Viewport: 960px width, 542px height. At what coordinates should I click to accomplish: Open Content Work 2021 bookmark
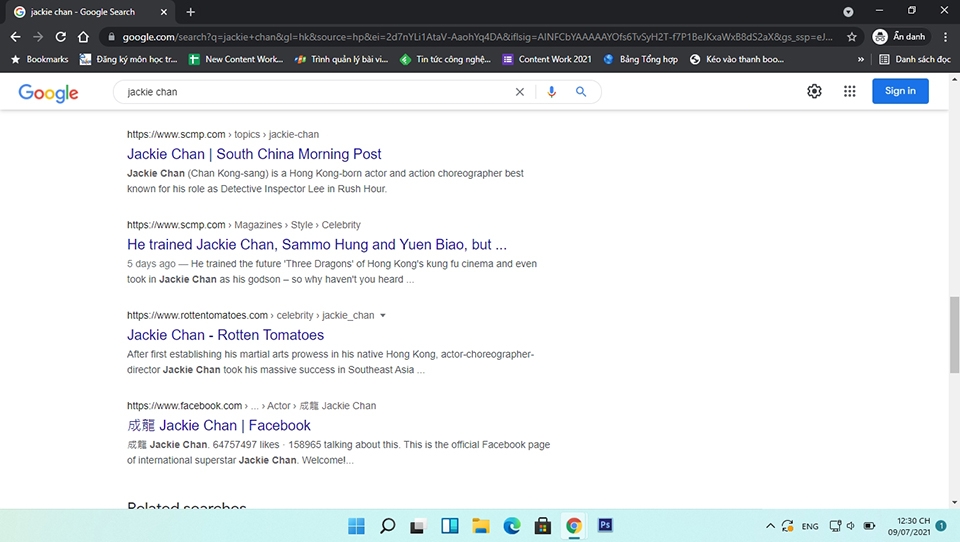547,59
